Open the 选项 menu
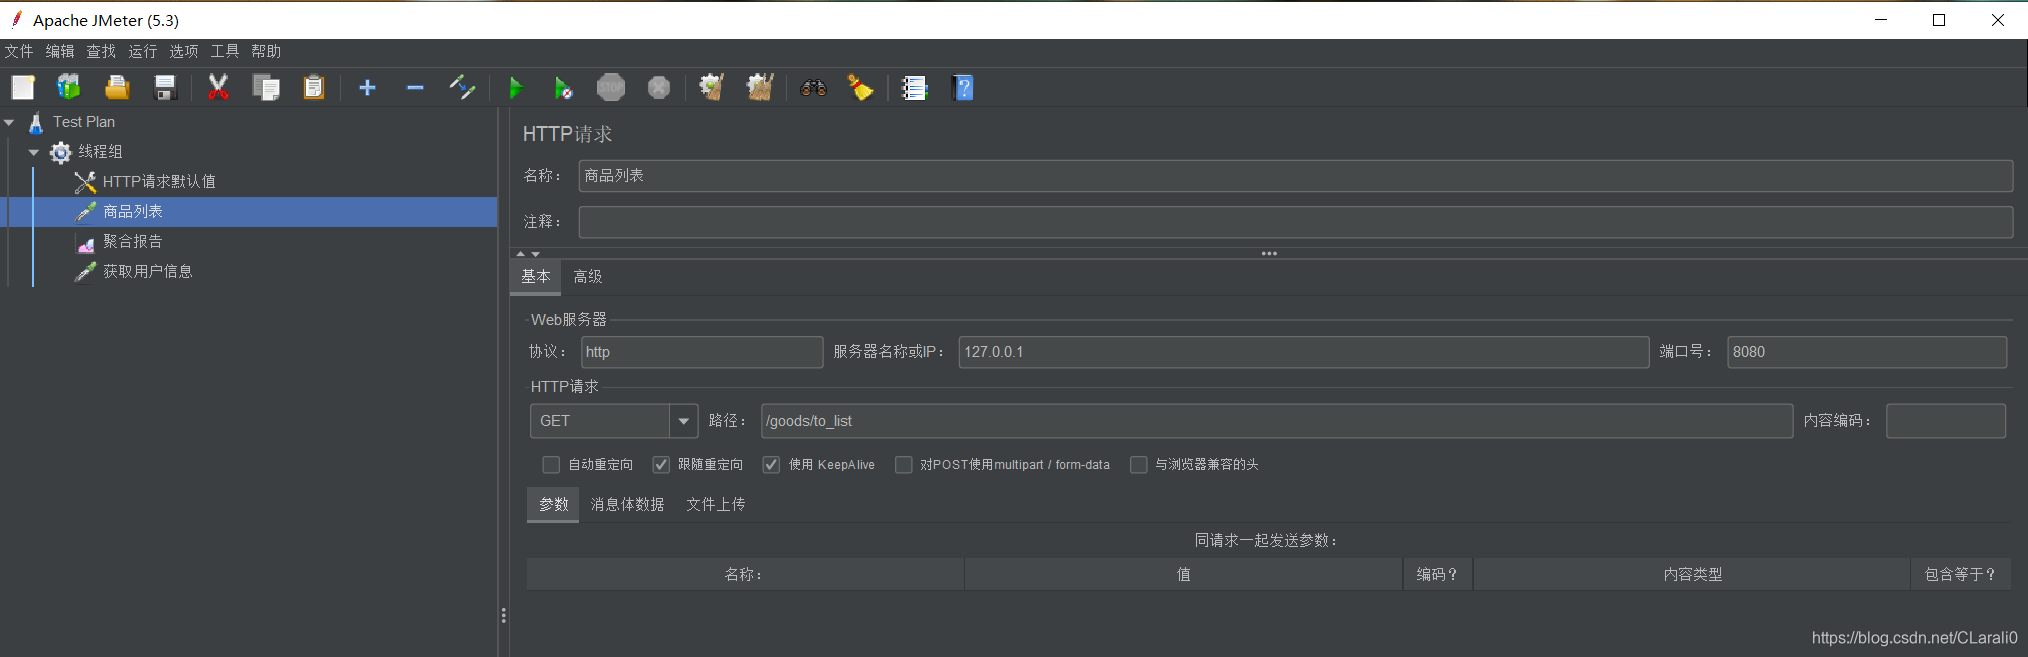The image size is (2028, 657). tap(184, 51)
